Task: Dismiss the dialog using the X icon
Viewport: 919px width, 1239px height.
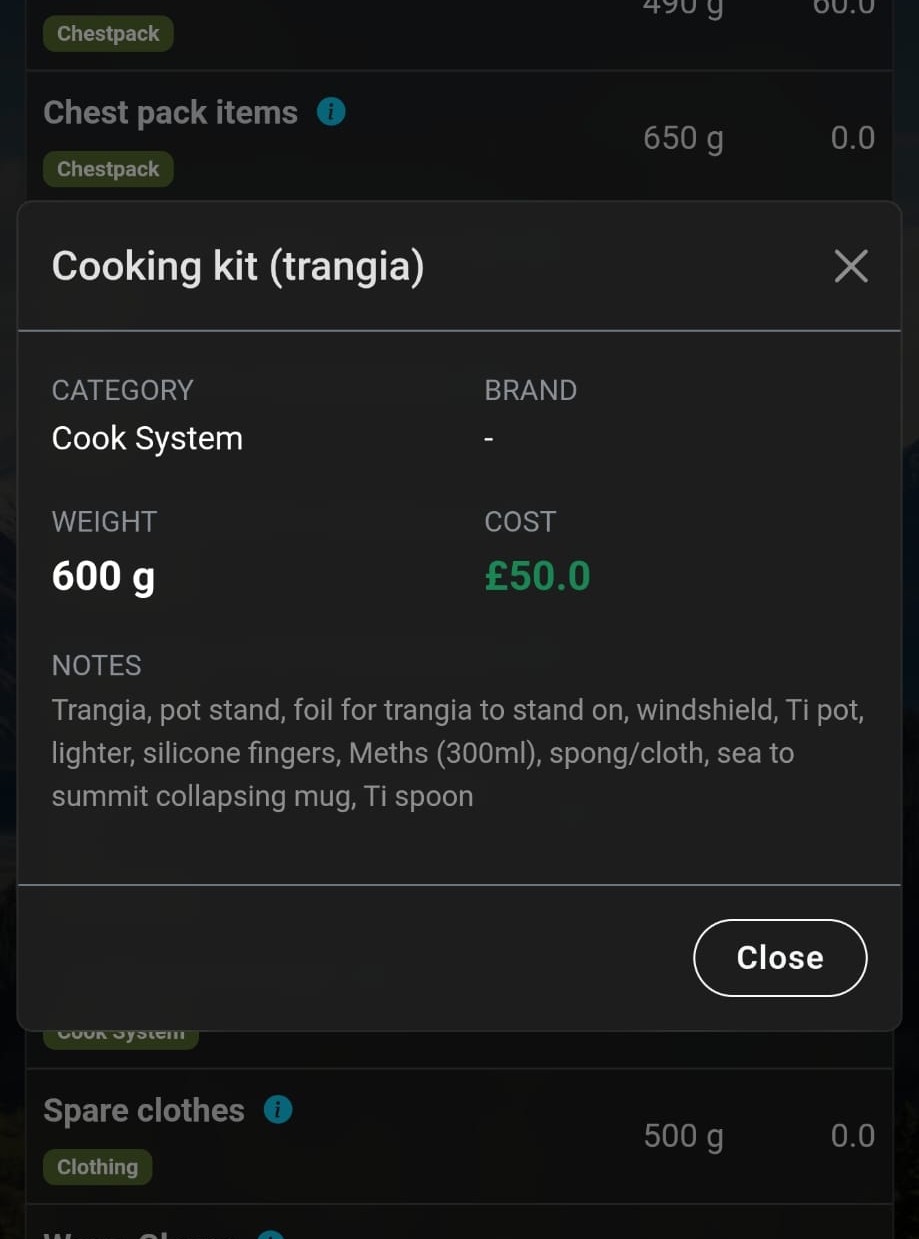Action: [850, 266]
